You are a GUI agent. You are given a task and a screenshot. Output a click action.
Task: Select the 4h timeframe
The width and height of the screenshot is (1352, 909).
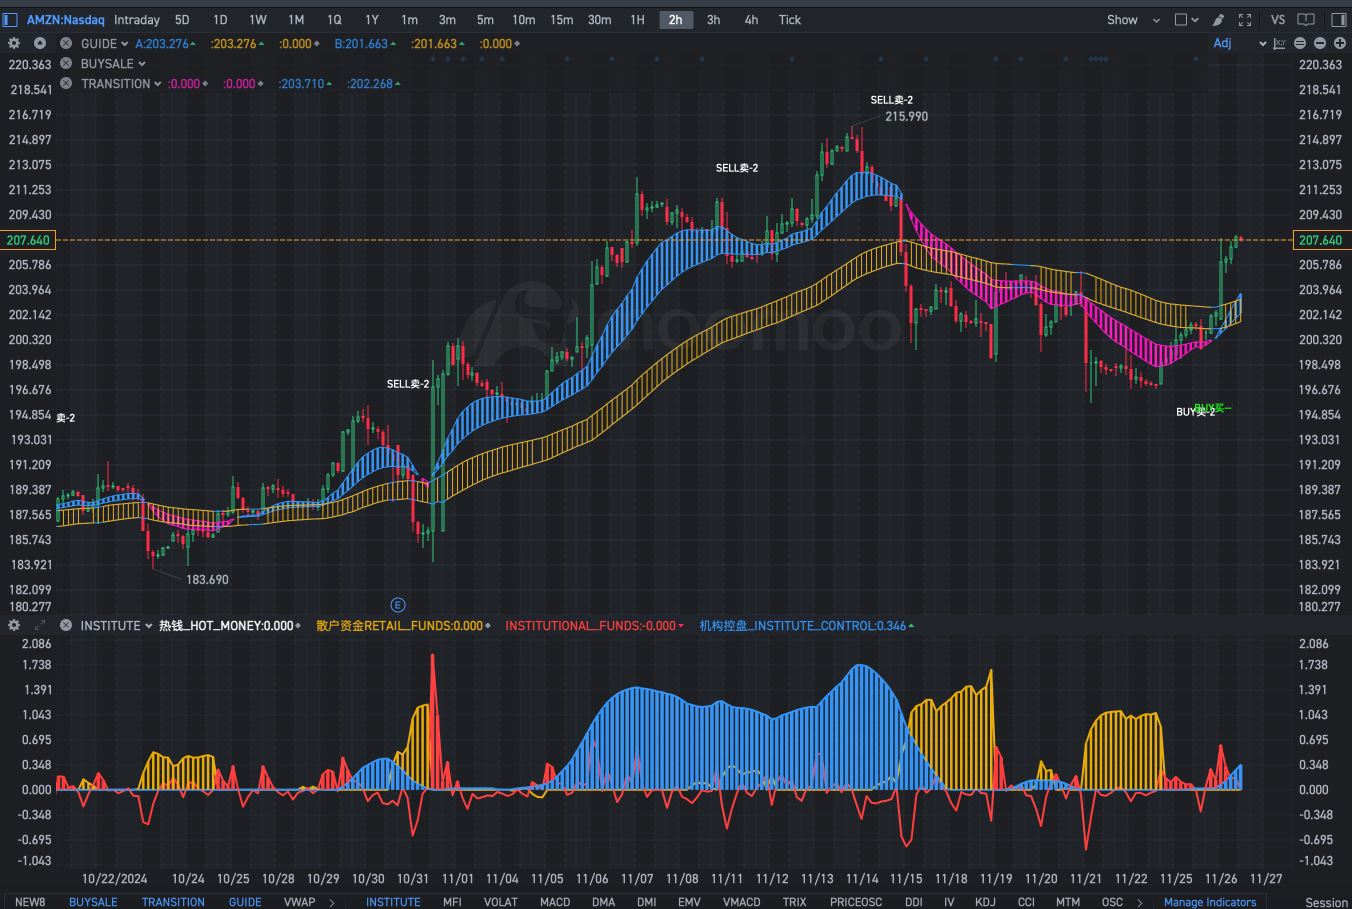pyautogui.click(x=751, y=19)
